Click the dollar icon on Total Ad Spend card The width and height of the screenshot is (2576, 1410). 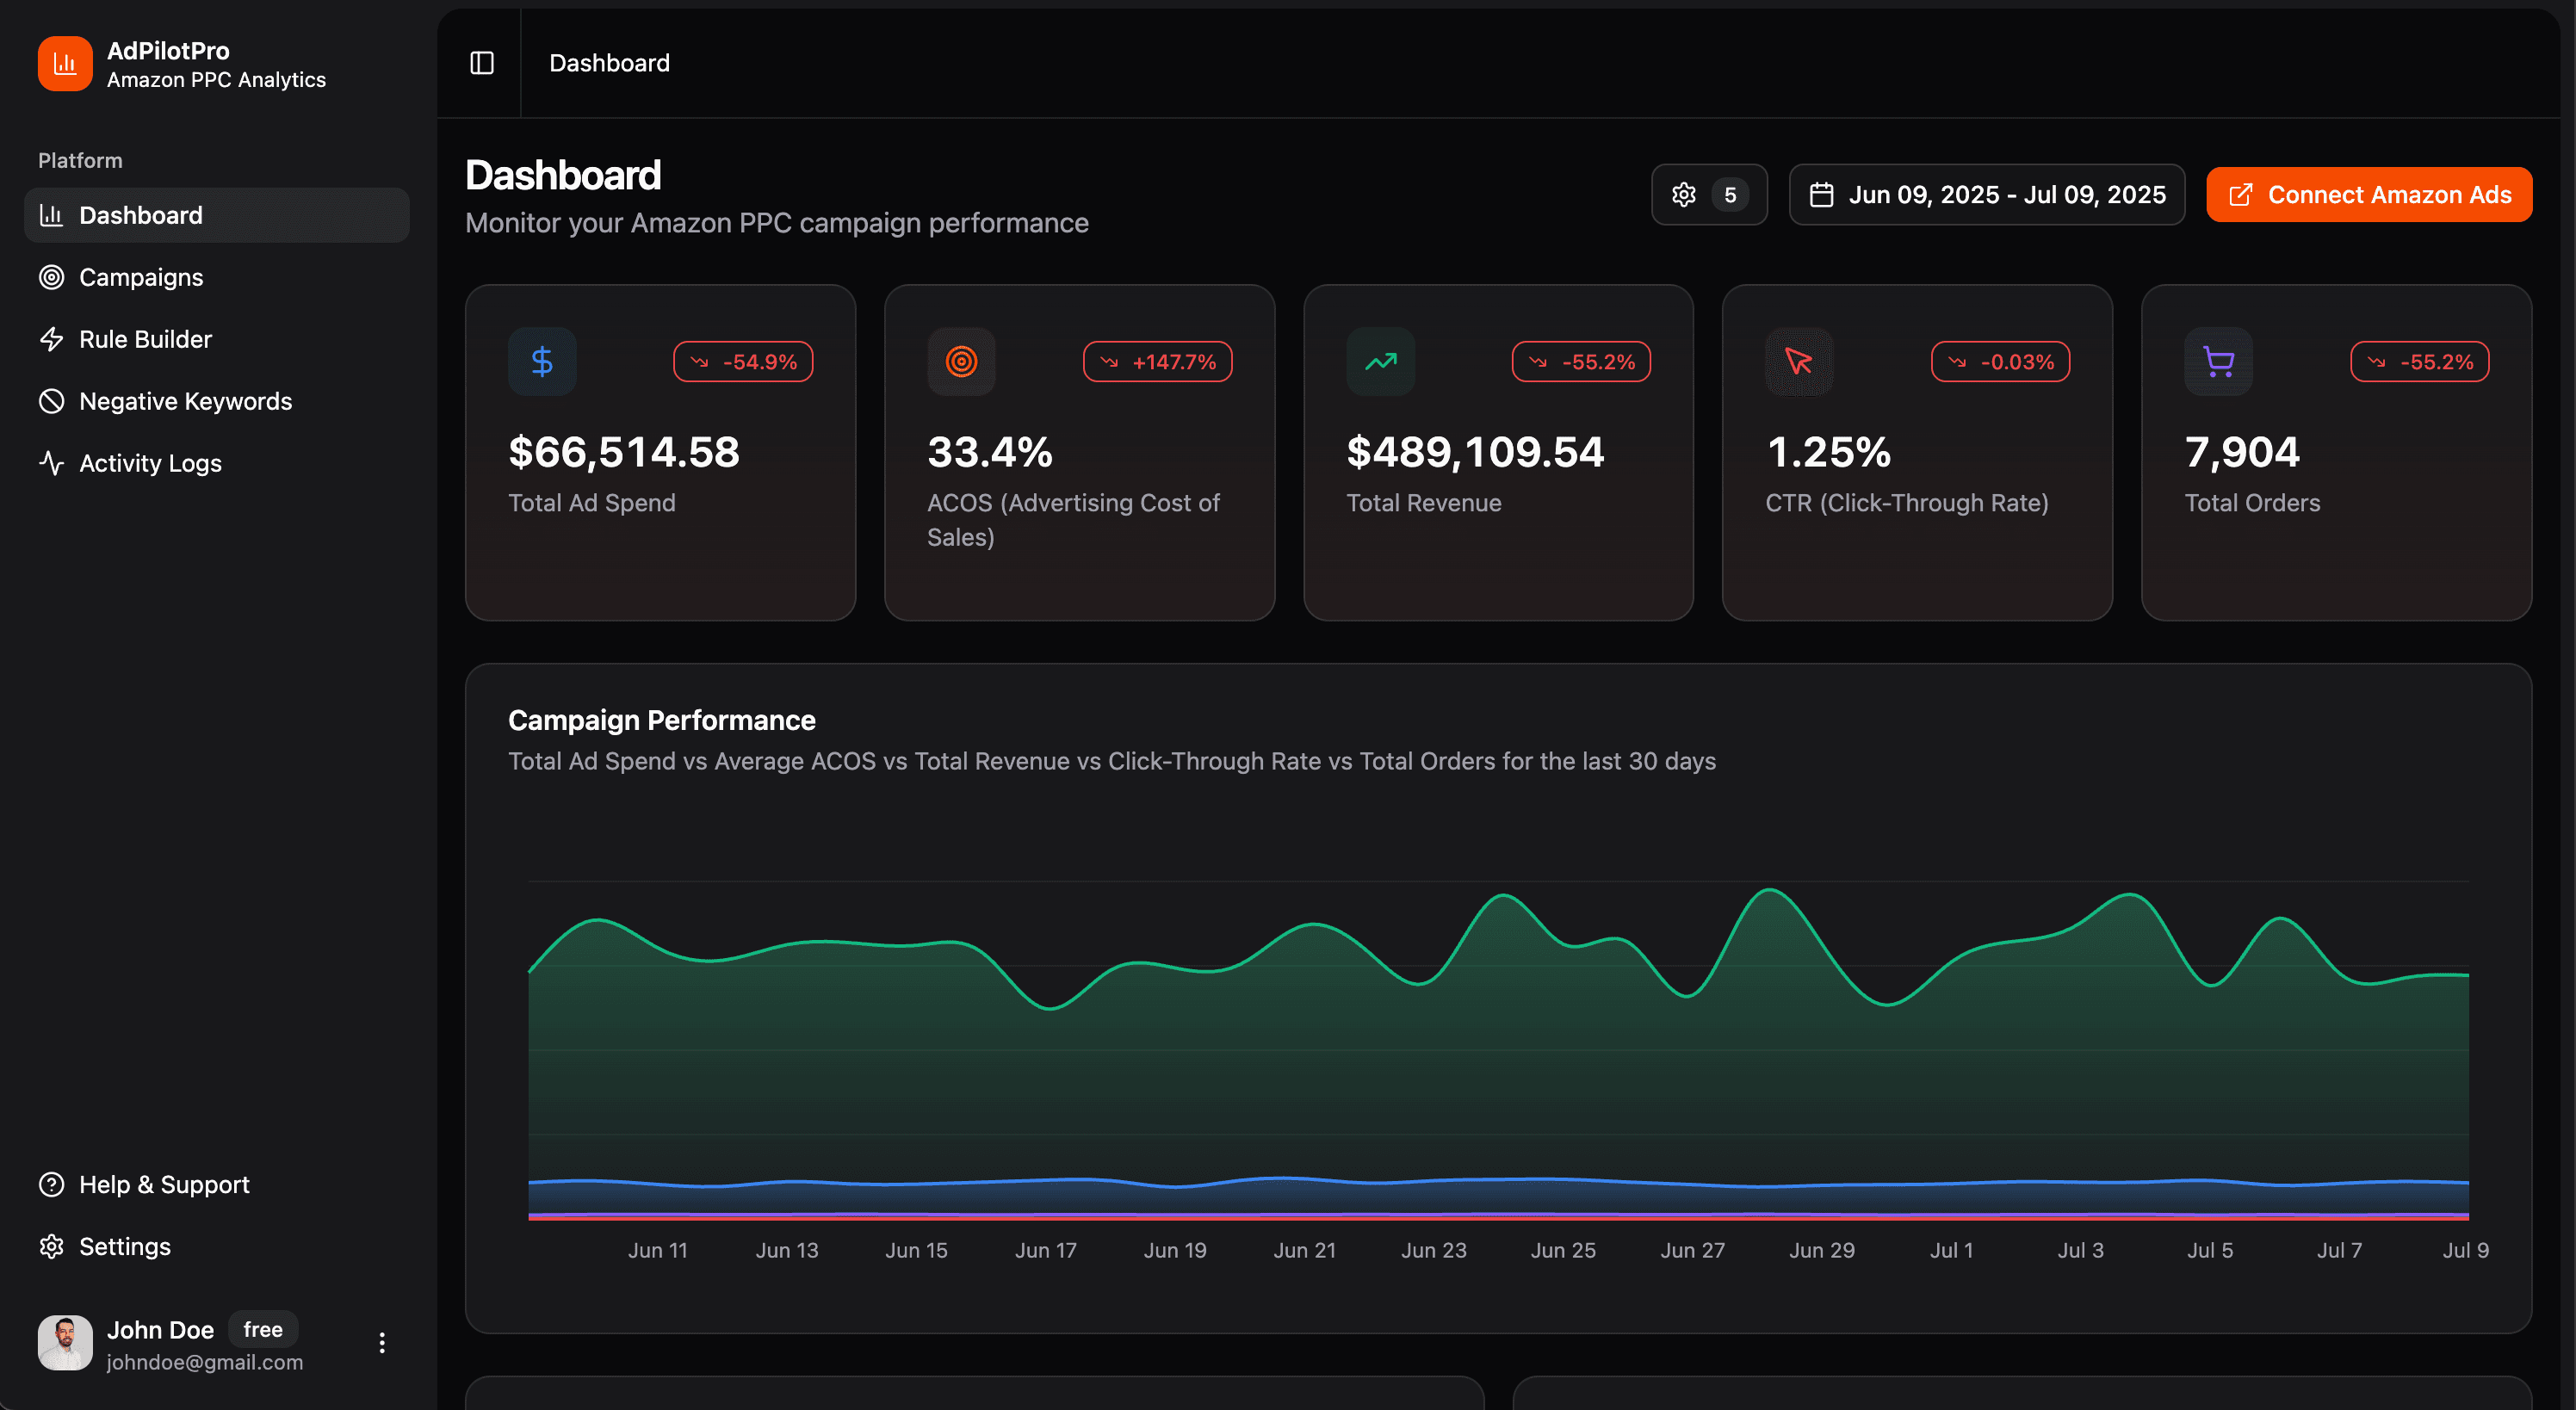[541, 361]
